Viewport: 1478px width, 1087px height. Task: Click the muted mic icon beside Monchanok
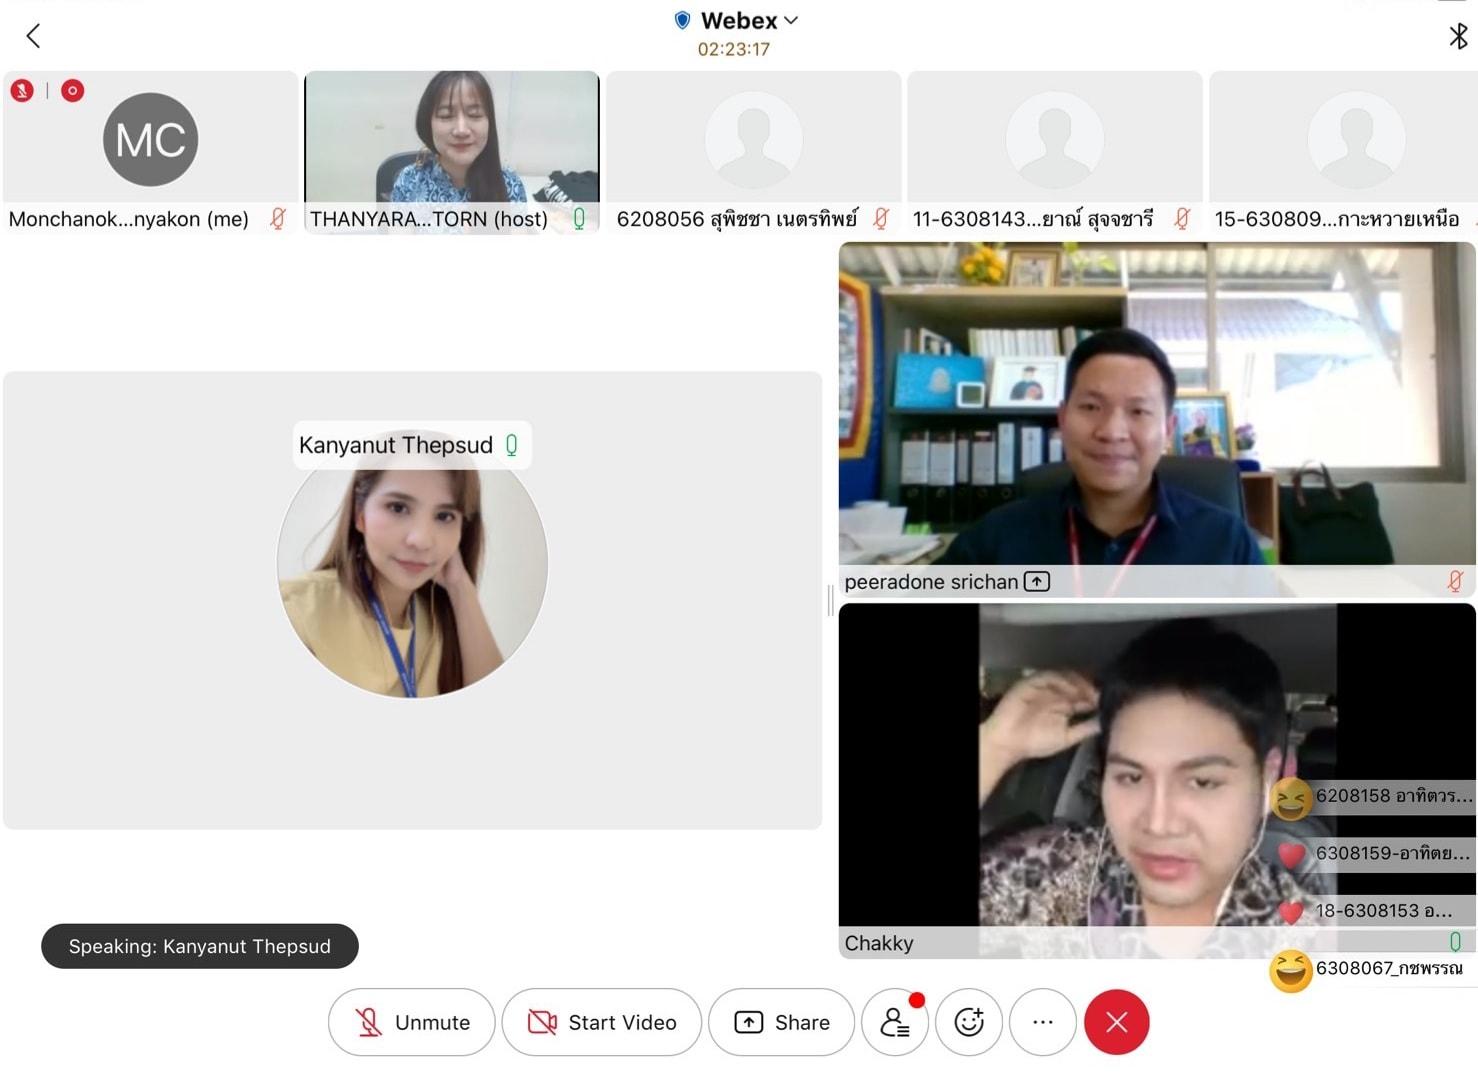(x=278, y=218)
